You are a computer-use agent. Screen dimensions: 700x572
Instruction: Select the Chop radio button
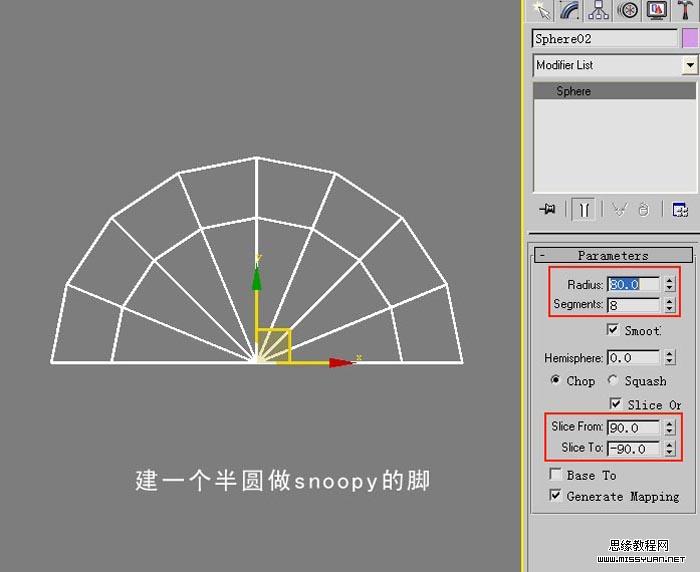coord(555,380)
